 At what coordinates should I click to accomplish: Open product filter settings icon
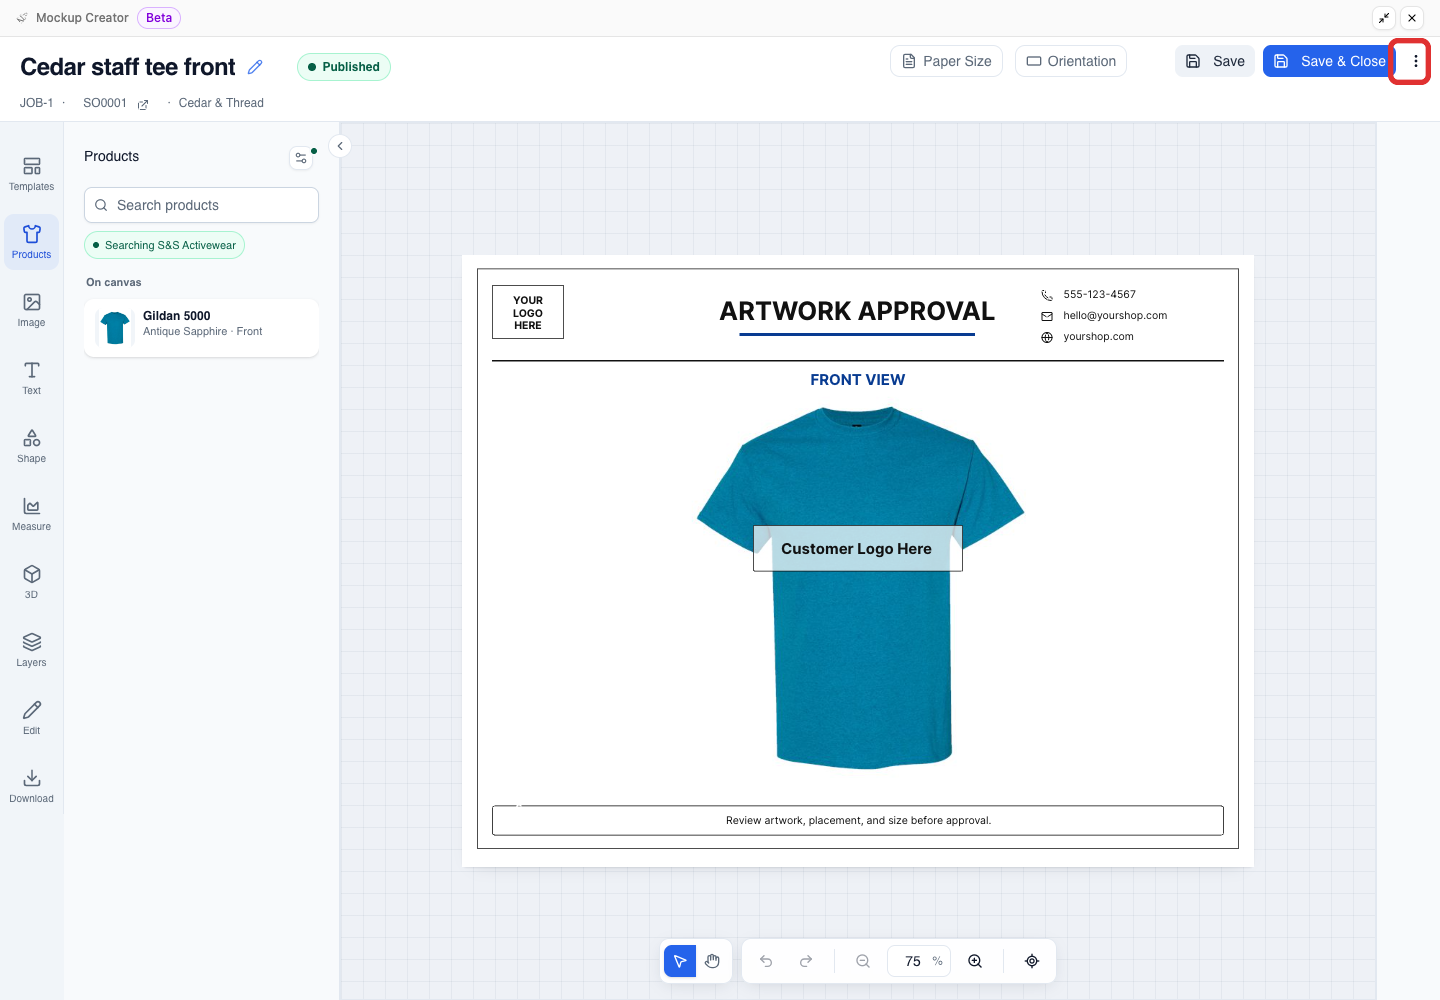(x=301, y=158)
